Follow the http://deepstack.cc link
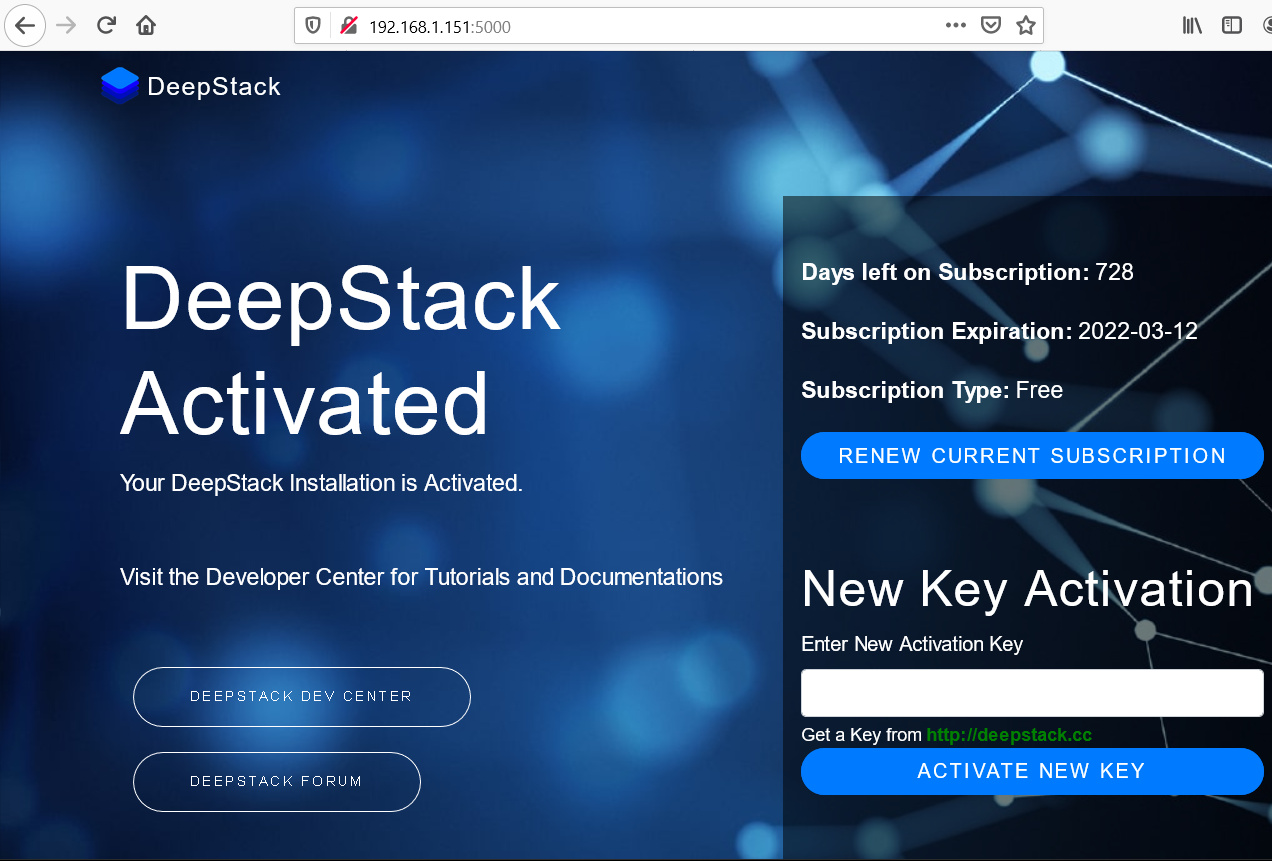Screen dimensions: 1272x861 1008,734
